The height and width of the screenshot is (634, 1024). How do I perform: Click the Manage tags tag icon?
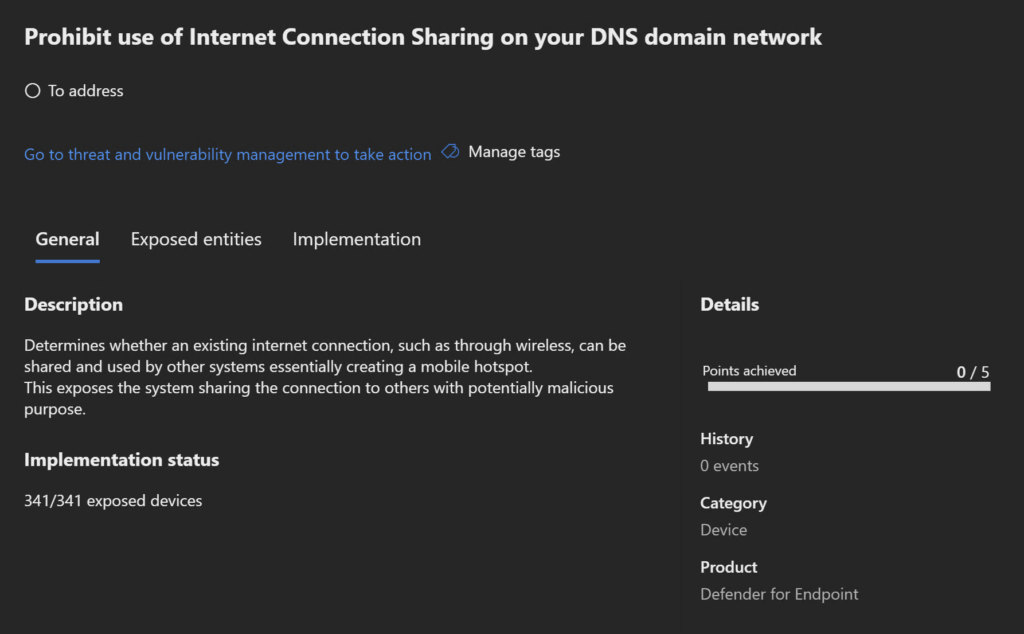(450, 152)
